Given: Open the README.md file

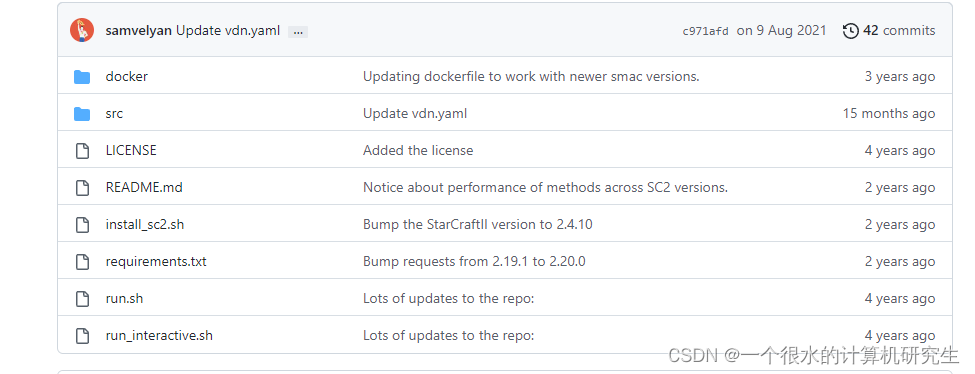Looking at the screenshot, I should click(x=144, y=187).
